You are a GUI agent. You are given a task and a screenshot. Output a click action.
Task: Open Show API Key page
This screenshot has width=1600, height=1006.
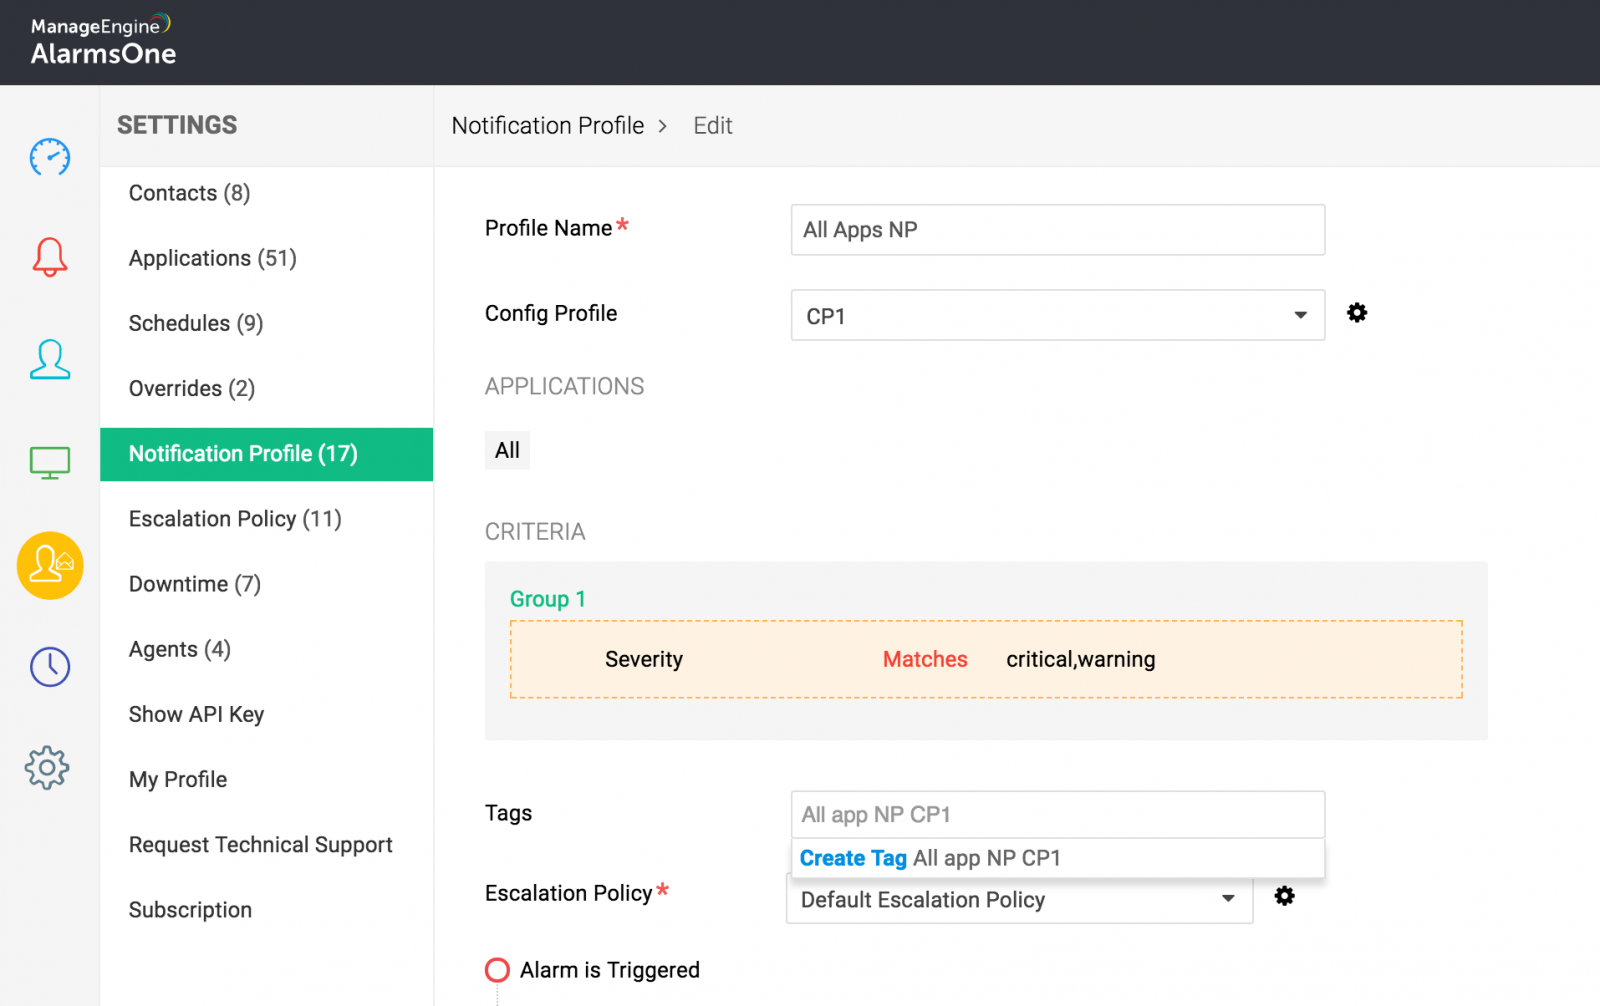click(x=196, y=714)
